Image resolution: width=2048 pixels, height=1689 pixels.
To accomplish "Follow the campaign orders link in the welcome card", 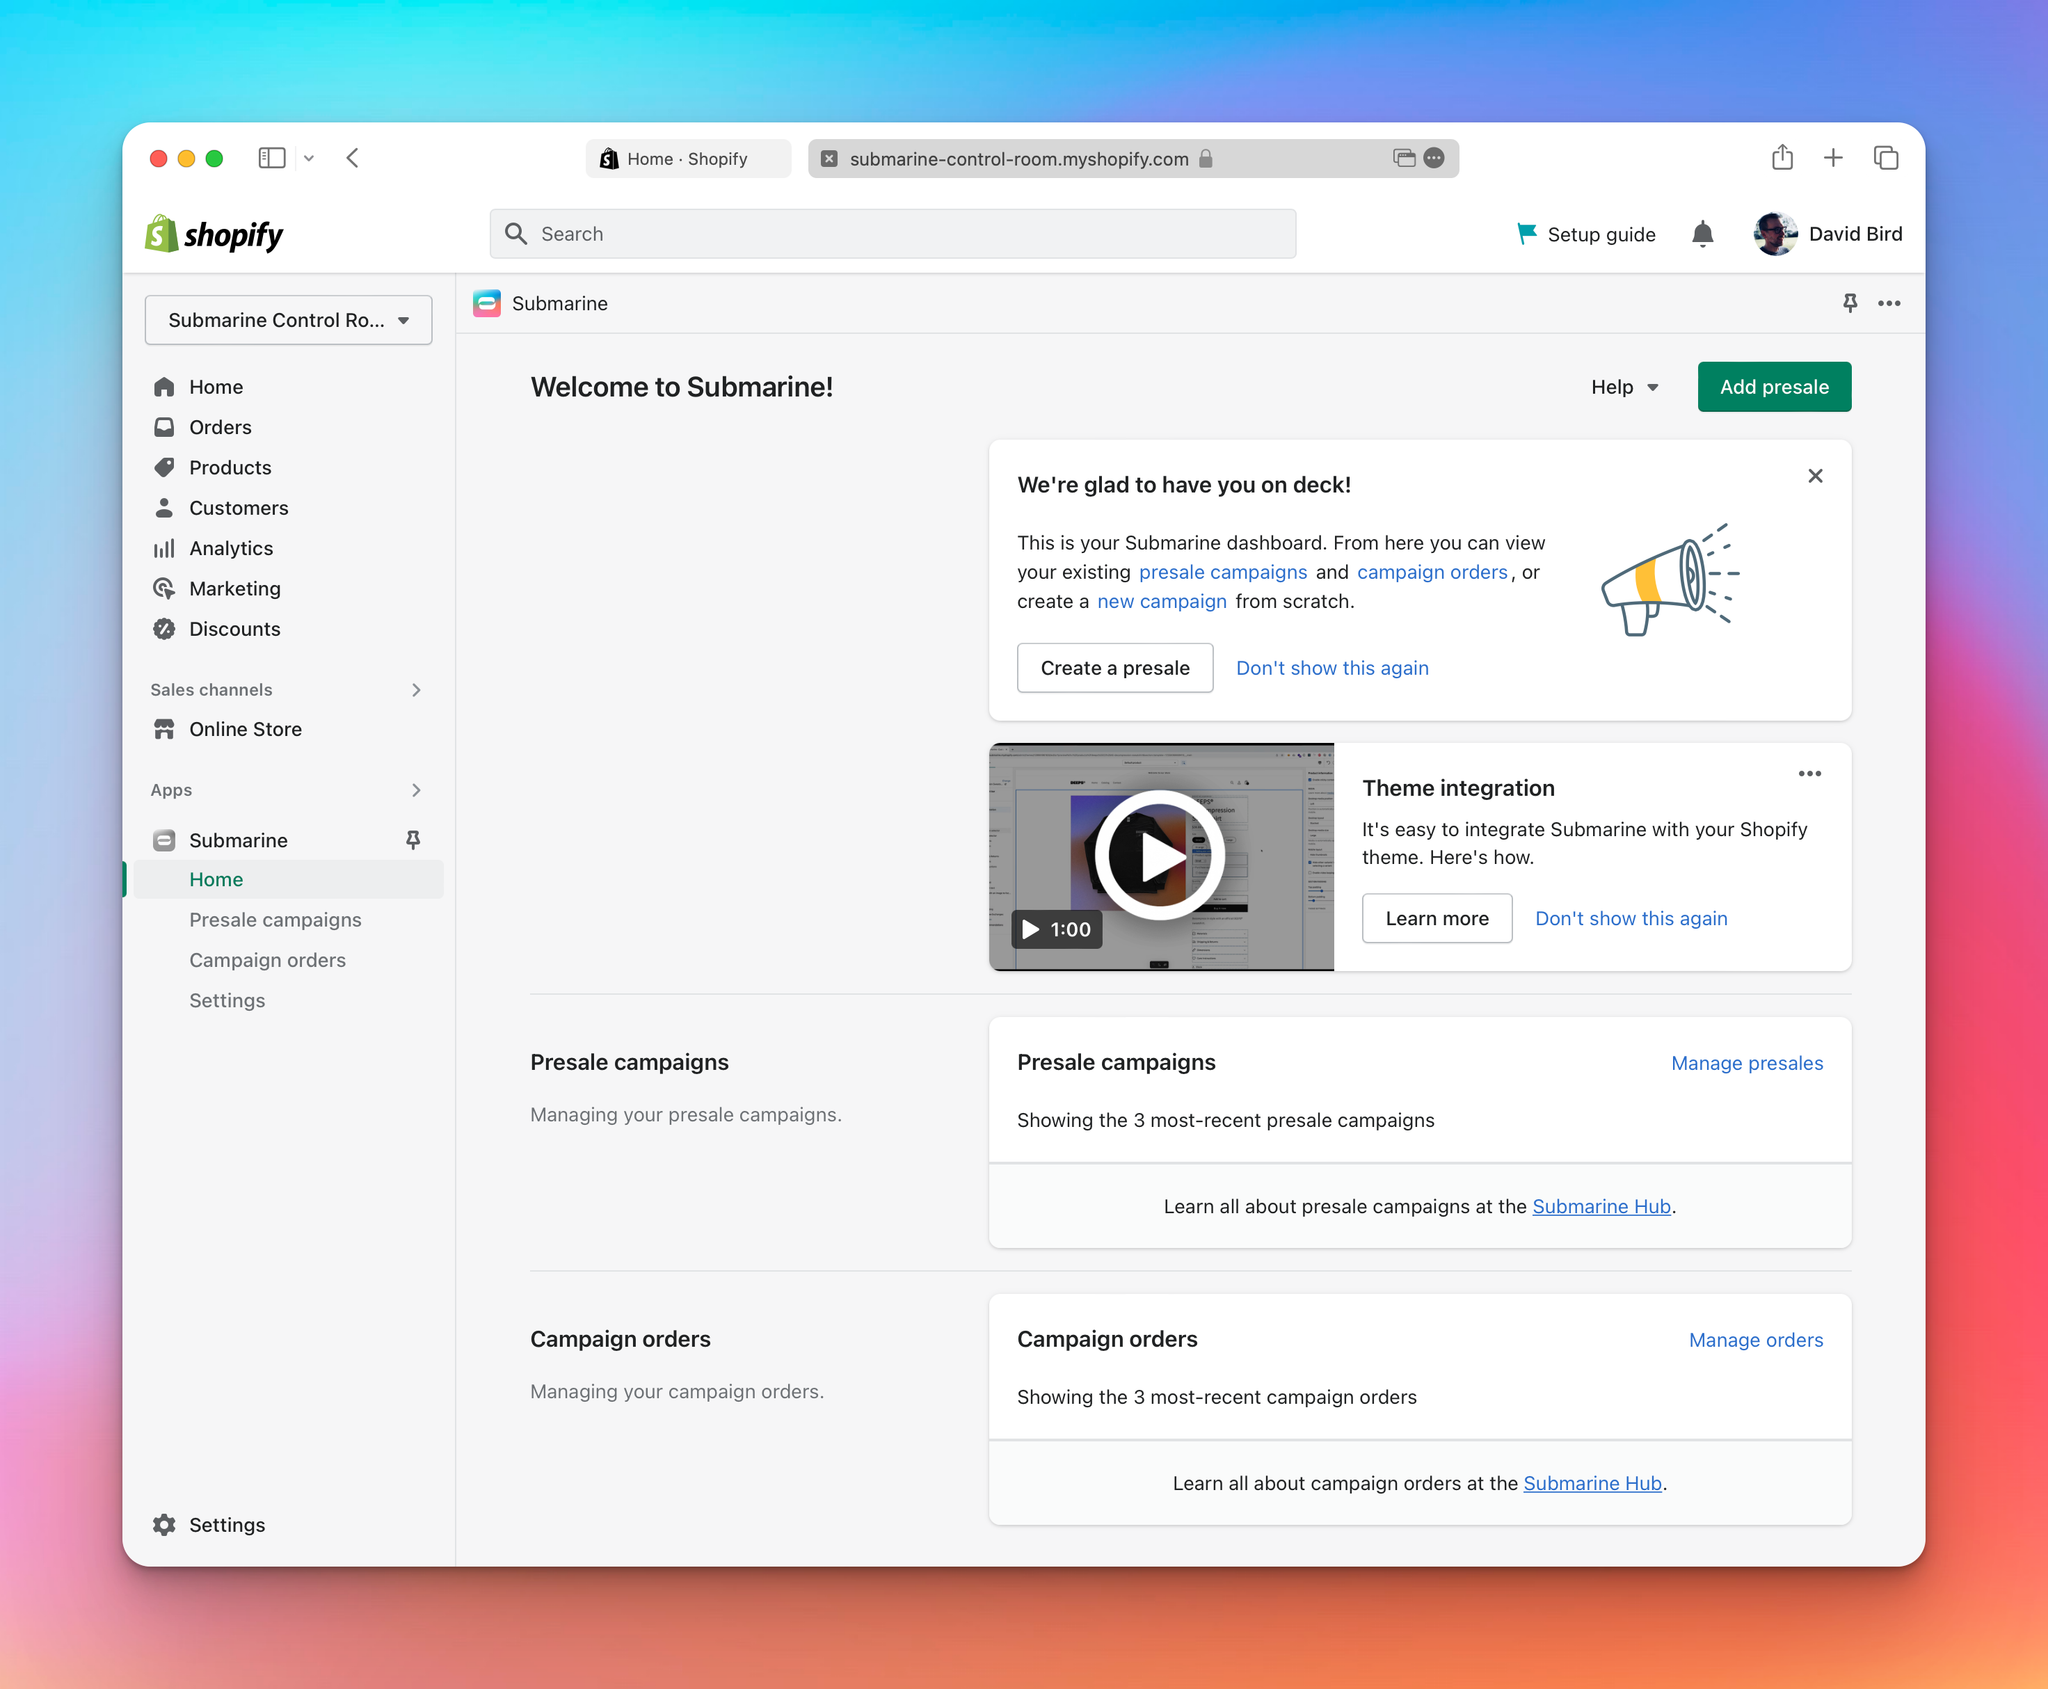I will click(1432, 572).
